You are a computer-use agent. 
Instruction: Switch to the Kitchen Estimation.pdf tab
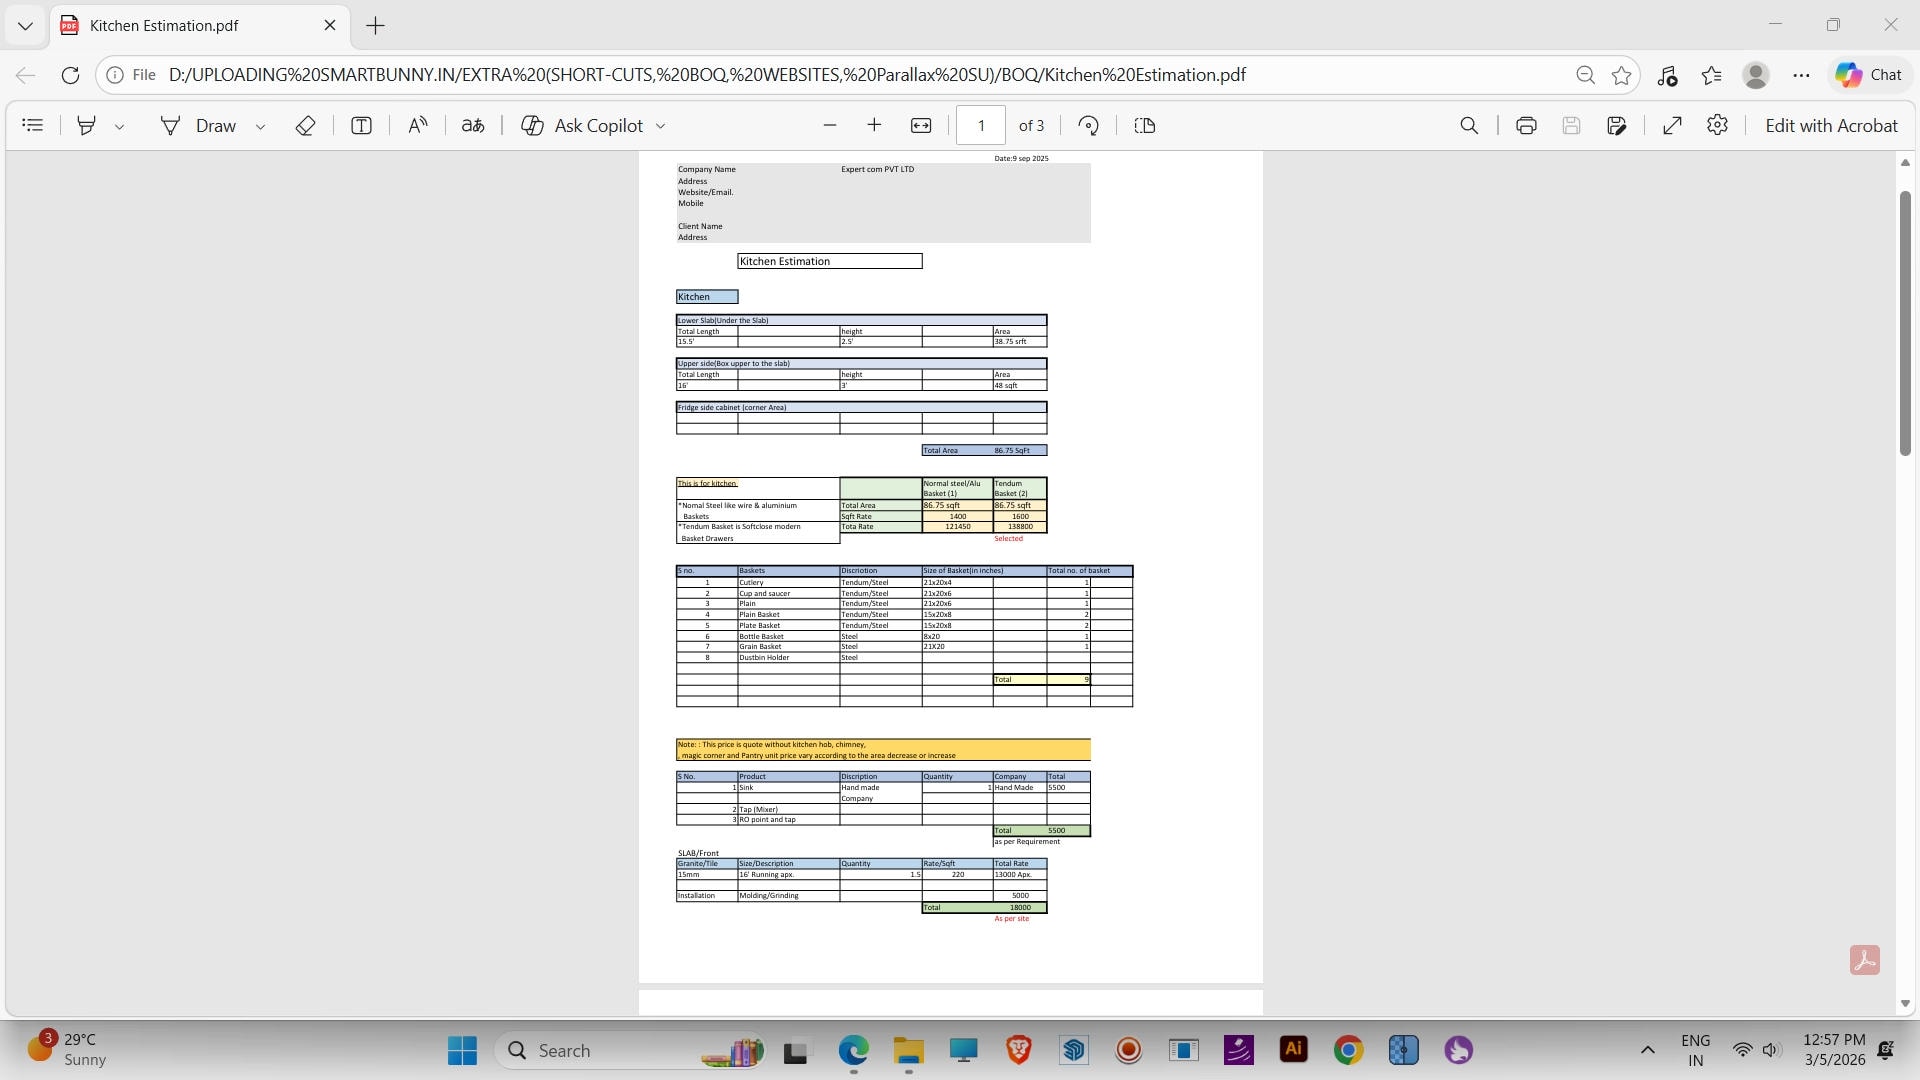pos(164,25)
